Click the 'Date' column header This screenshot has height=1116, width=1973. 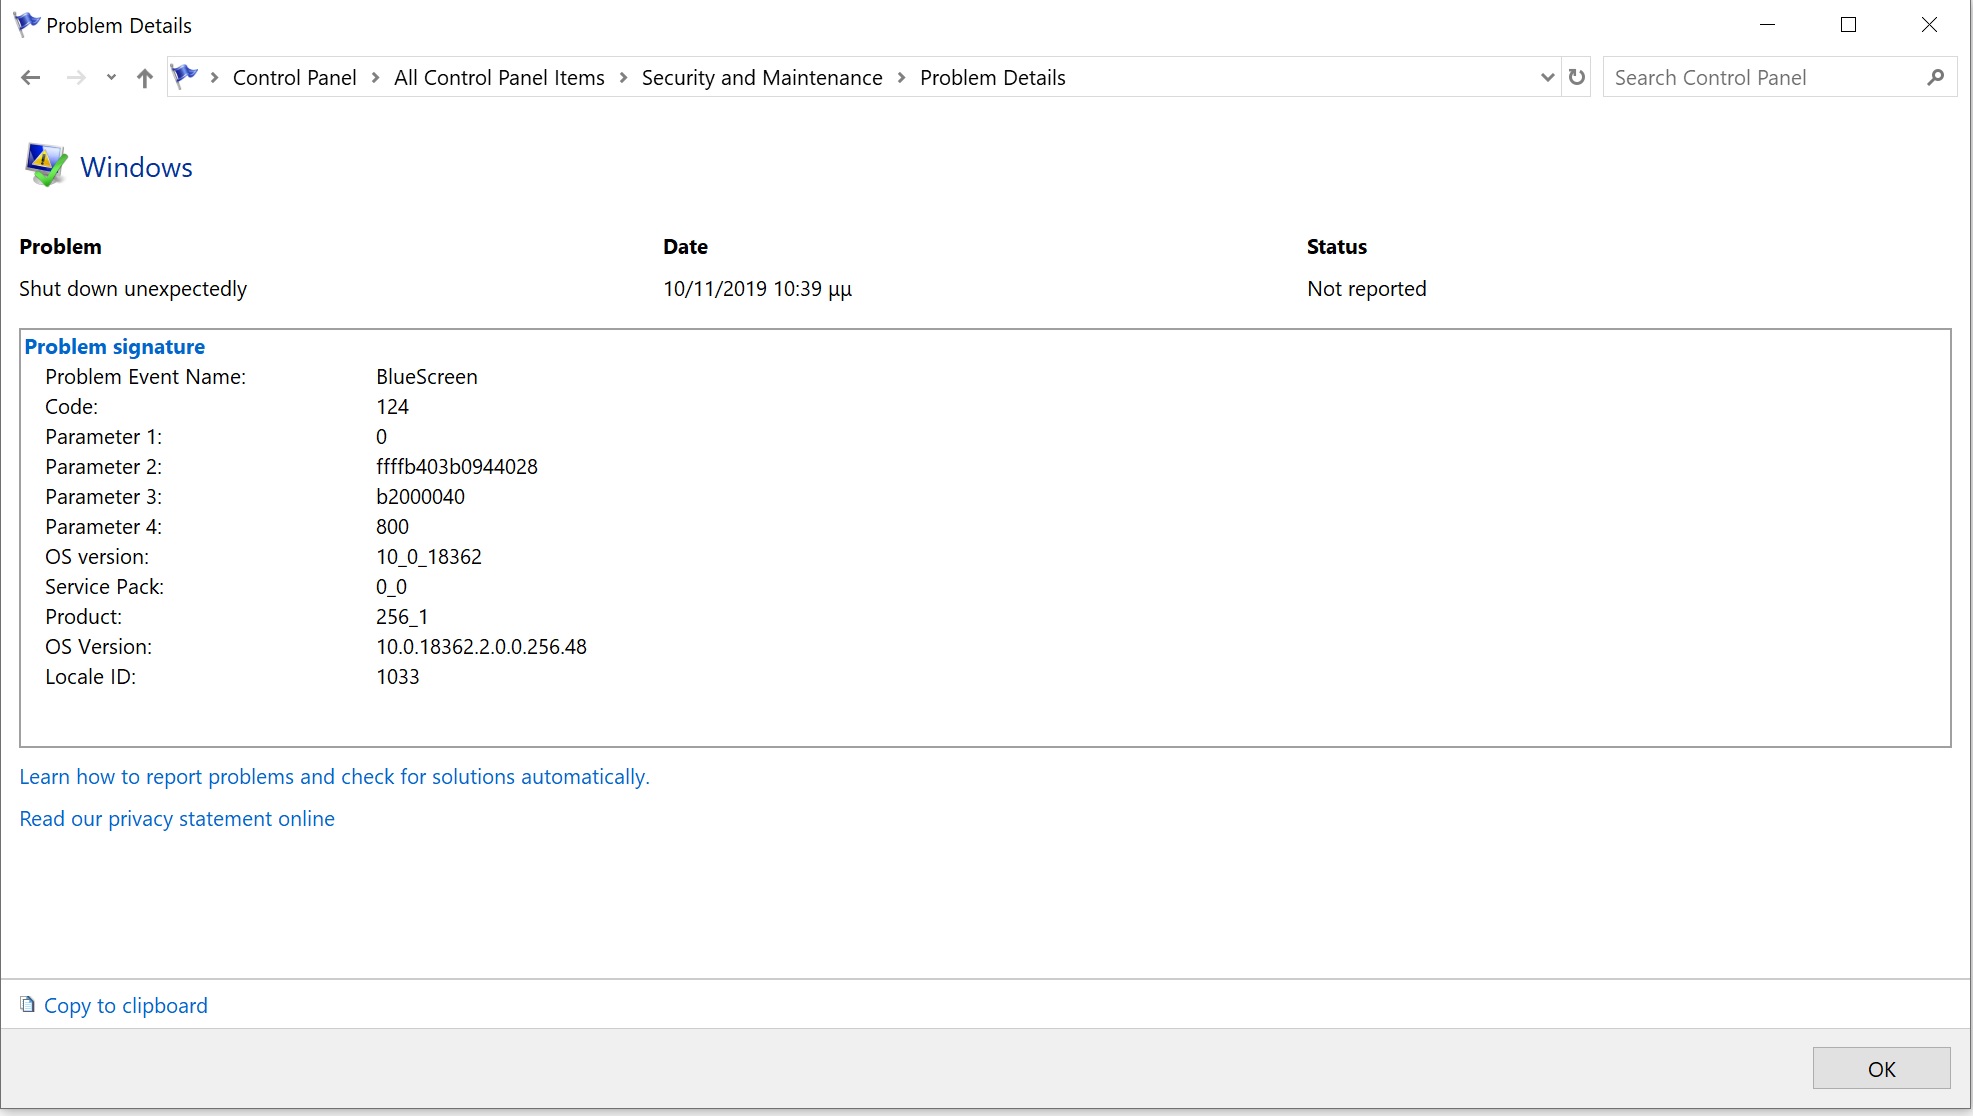pyautogui.click(x=685, y=247)
